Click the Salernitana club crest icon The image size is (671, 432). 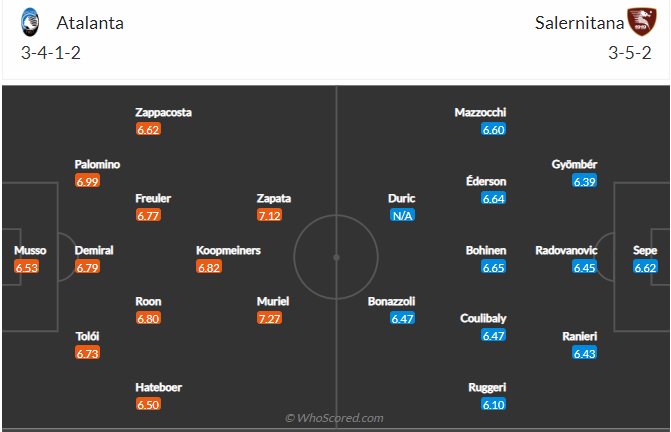point(640,22)
